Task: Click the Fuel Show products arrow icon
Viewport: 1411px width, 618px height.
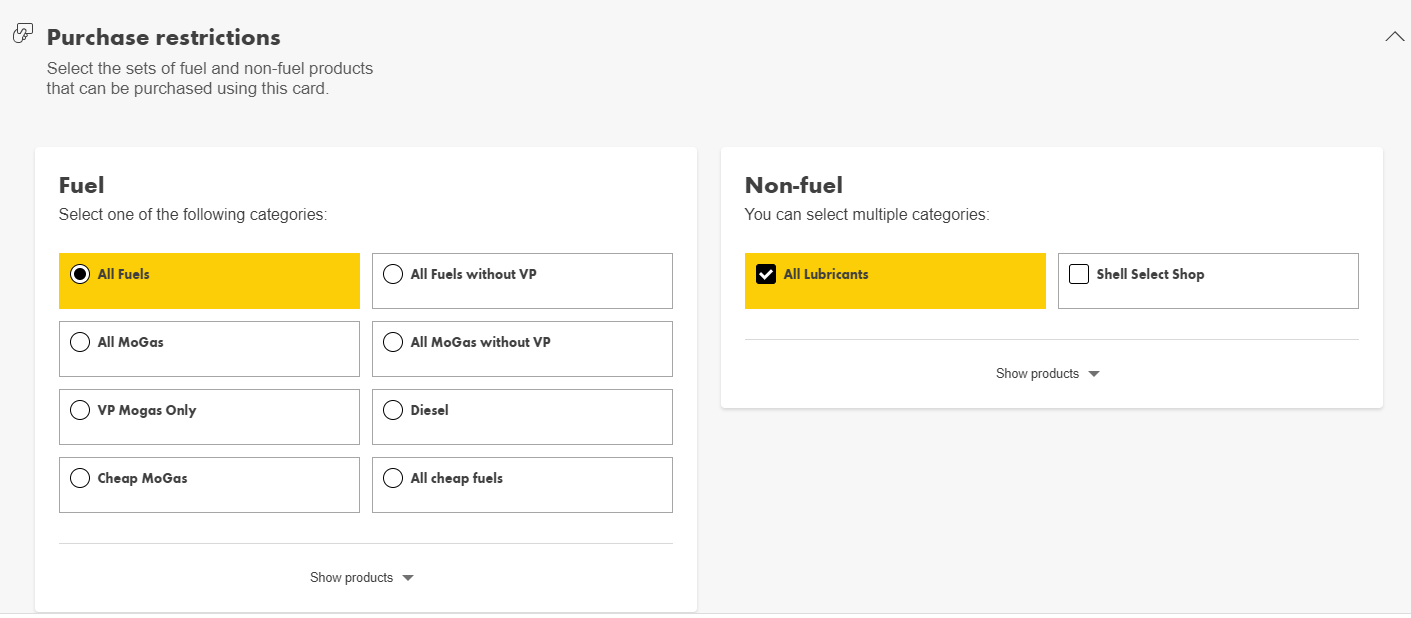Action: [x=407, y=578]
